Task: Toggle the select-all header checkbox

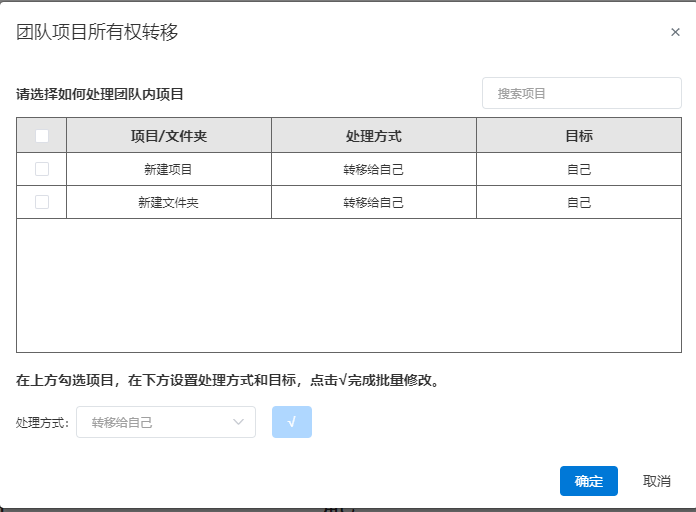Action: [42, 136]
